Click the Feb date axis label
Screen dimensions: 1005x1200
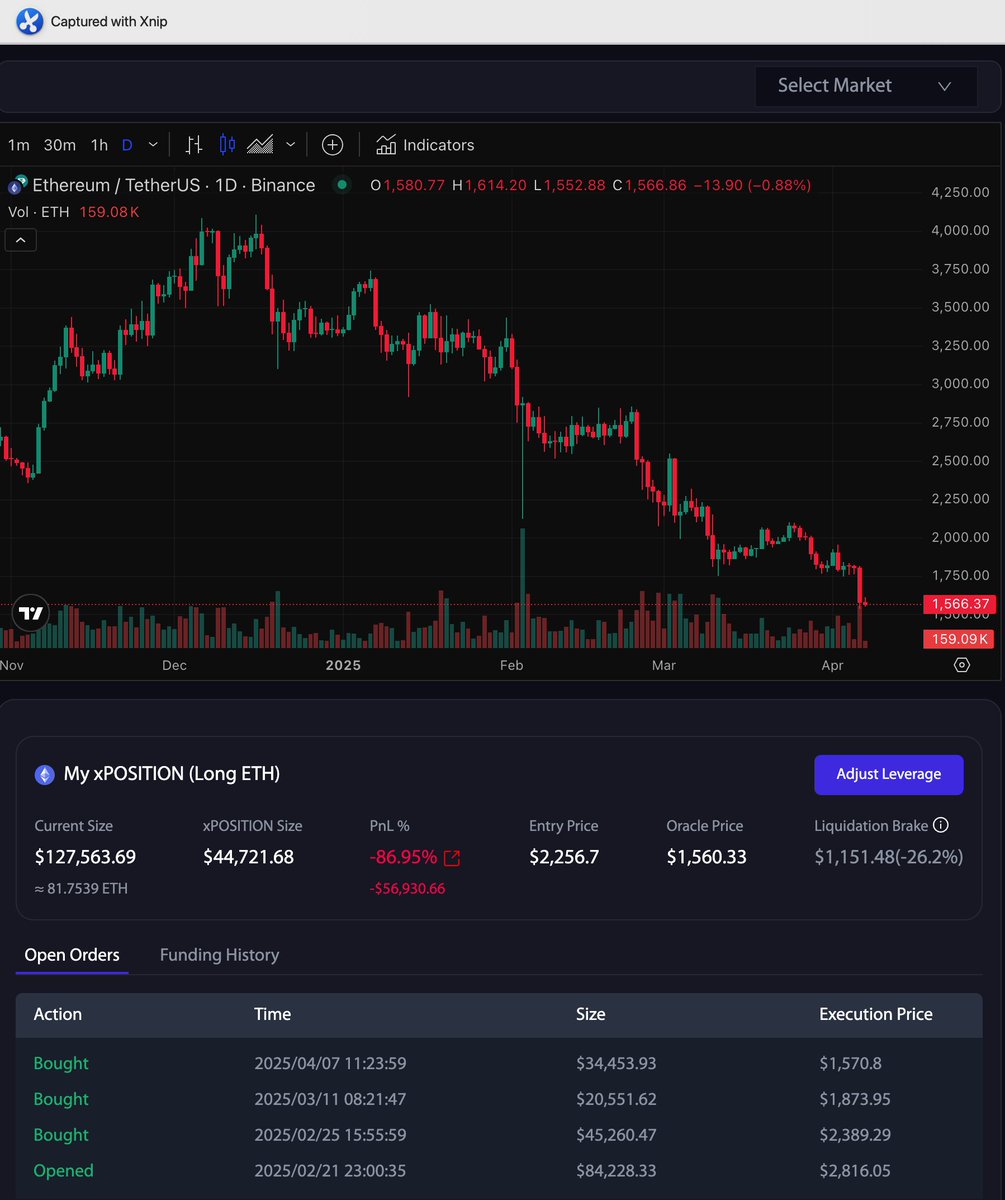click(511, 665)
